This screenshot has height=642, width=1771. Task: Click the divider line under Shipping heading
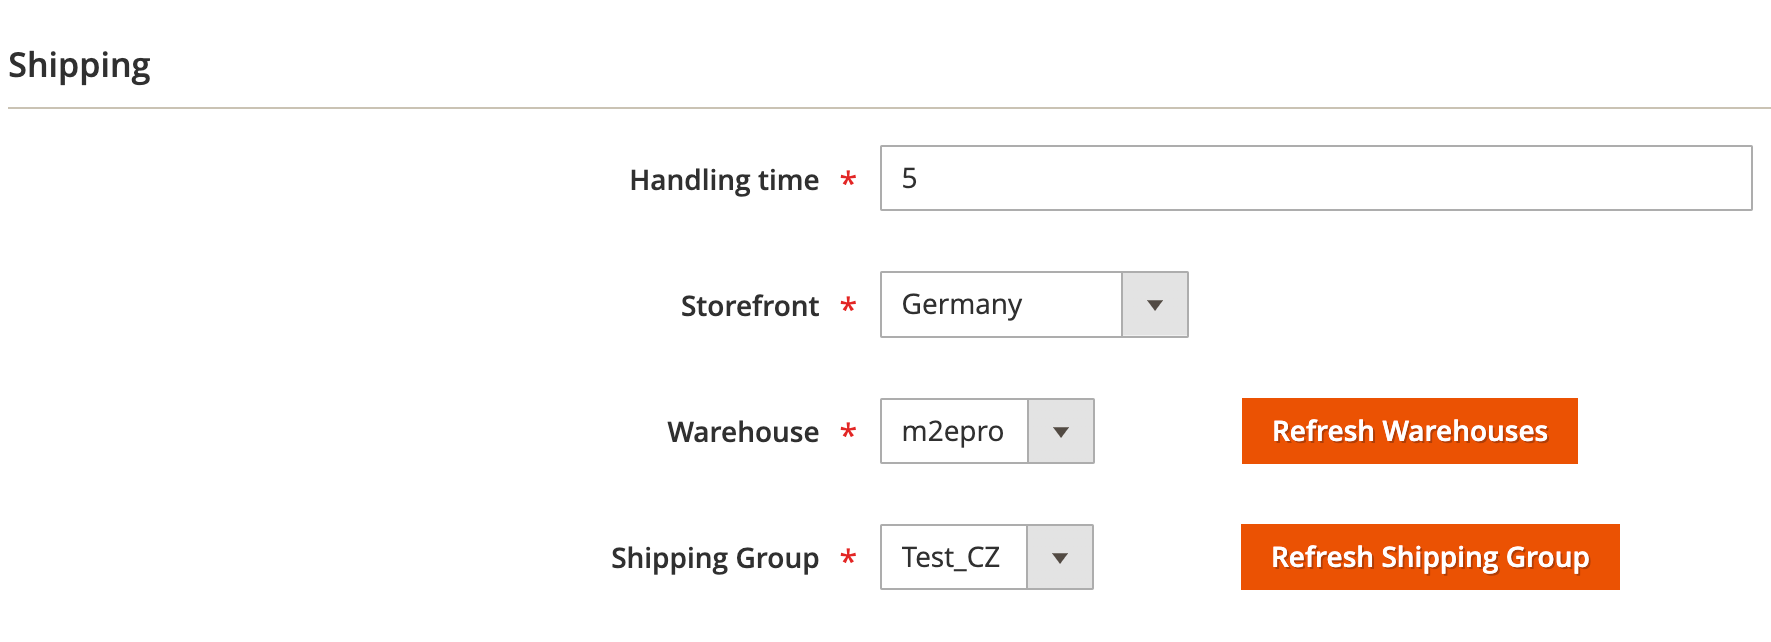[888, 108]
